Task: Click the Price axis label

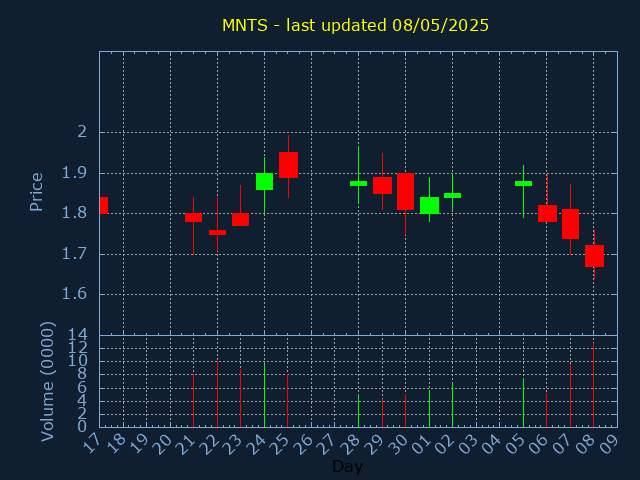Action: [36, 192]
